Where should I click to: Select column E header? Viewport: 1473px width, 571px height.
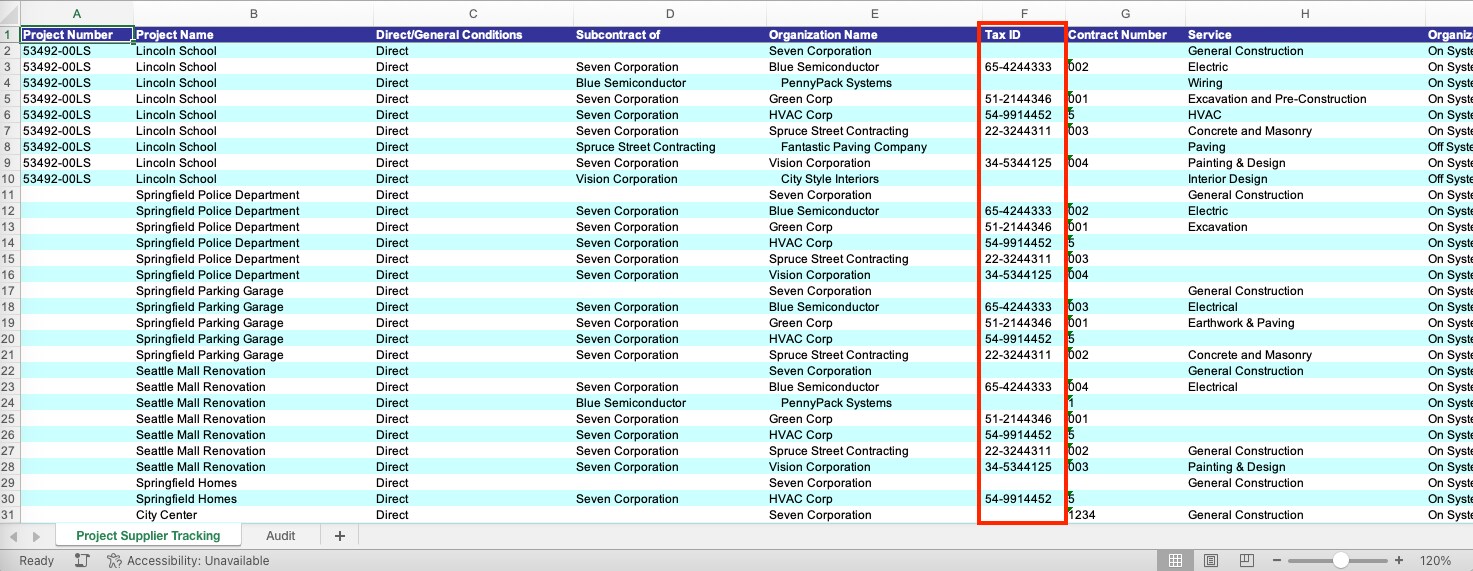pos(875,14)
